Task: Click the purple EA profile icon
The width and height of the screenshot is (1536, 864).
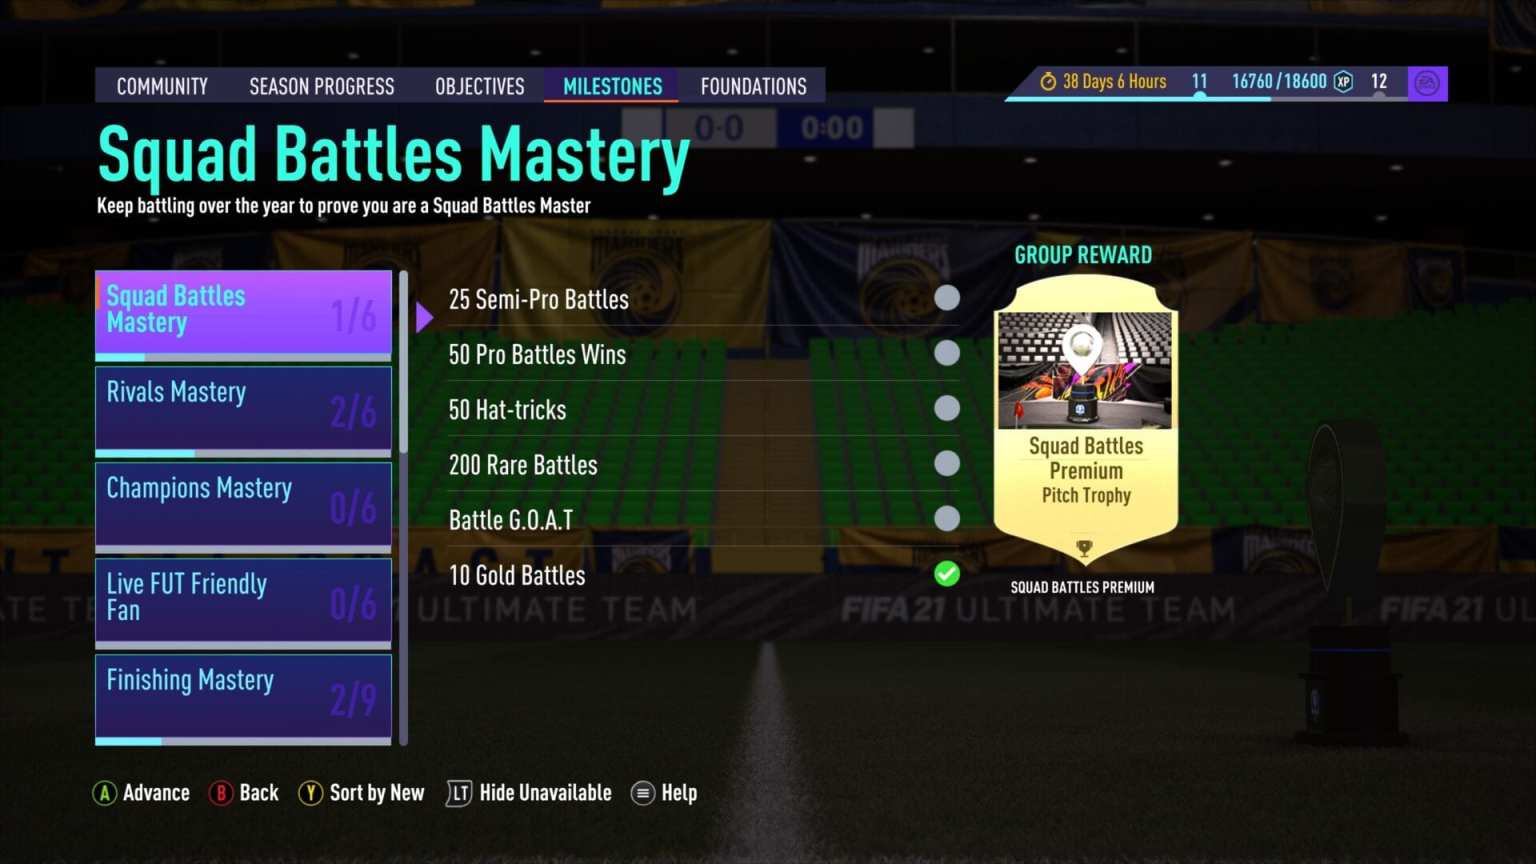Action: (x=1427, y=83)
